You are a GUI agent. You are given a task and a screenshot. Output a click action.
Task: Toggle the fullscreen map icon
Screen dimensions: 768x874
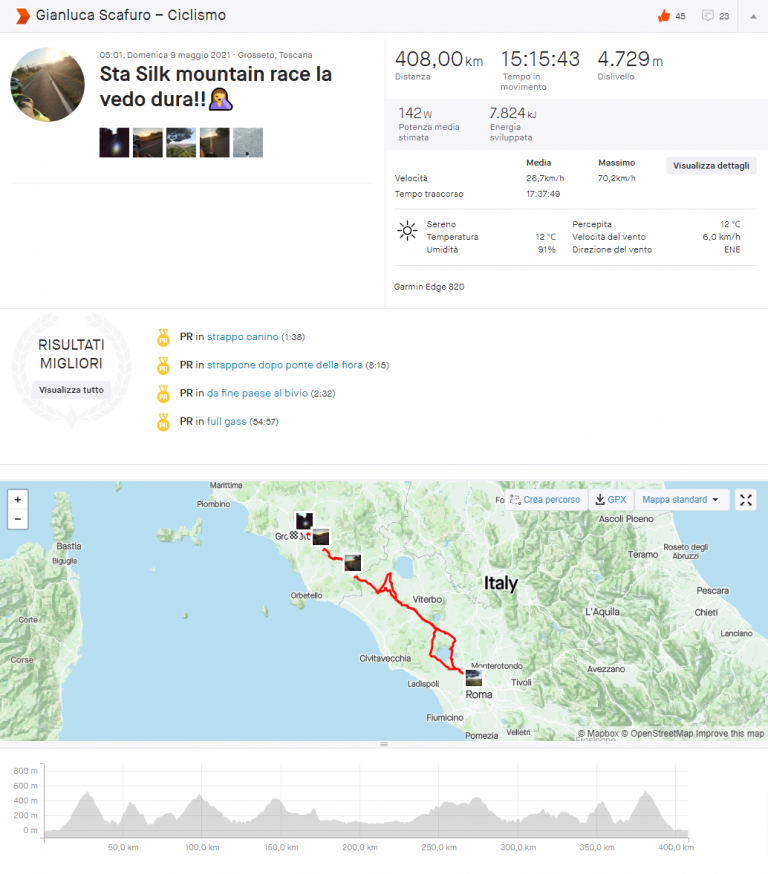point(746,499)
